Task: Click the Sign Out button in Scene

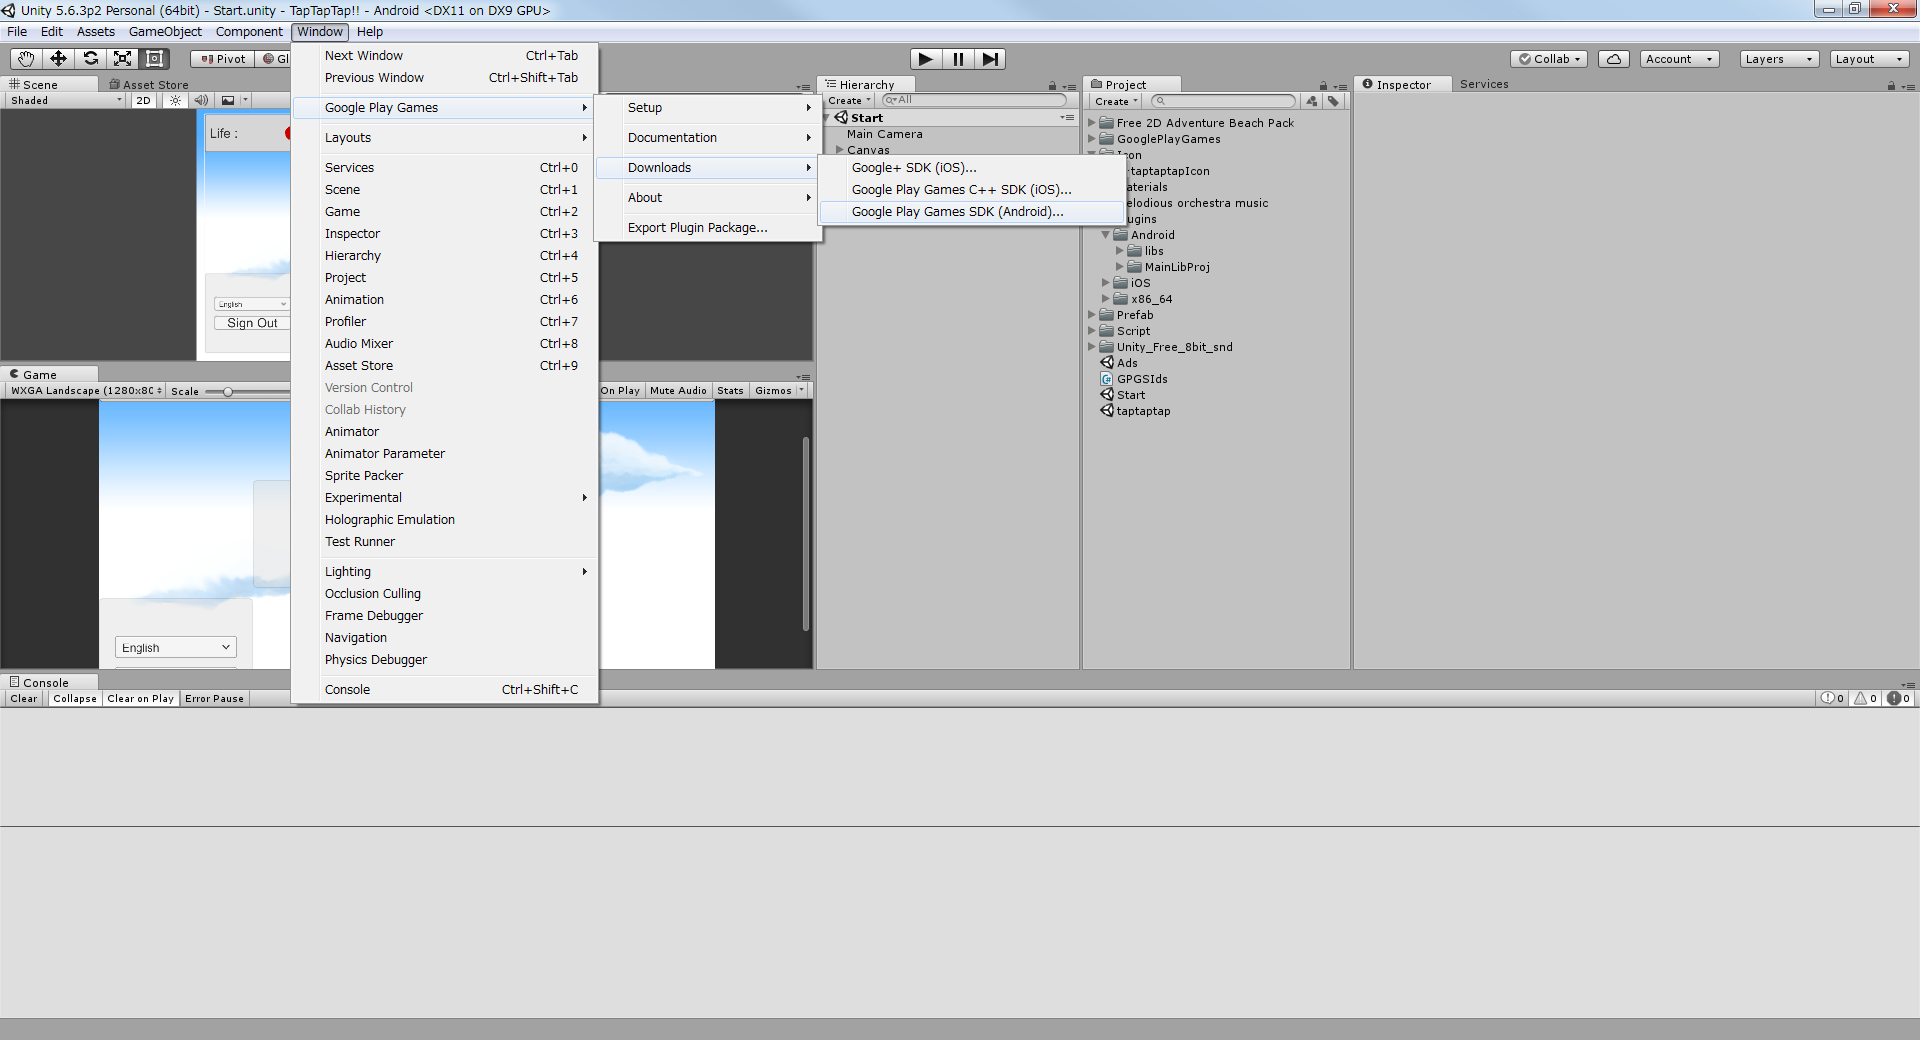Action: click(x=252, y=323)
